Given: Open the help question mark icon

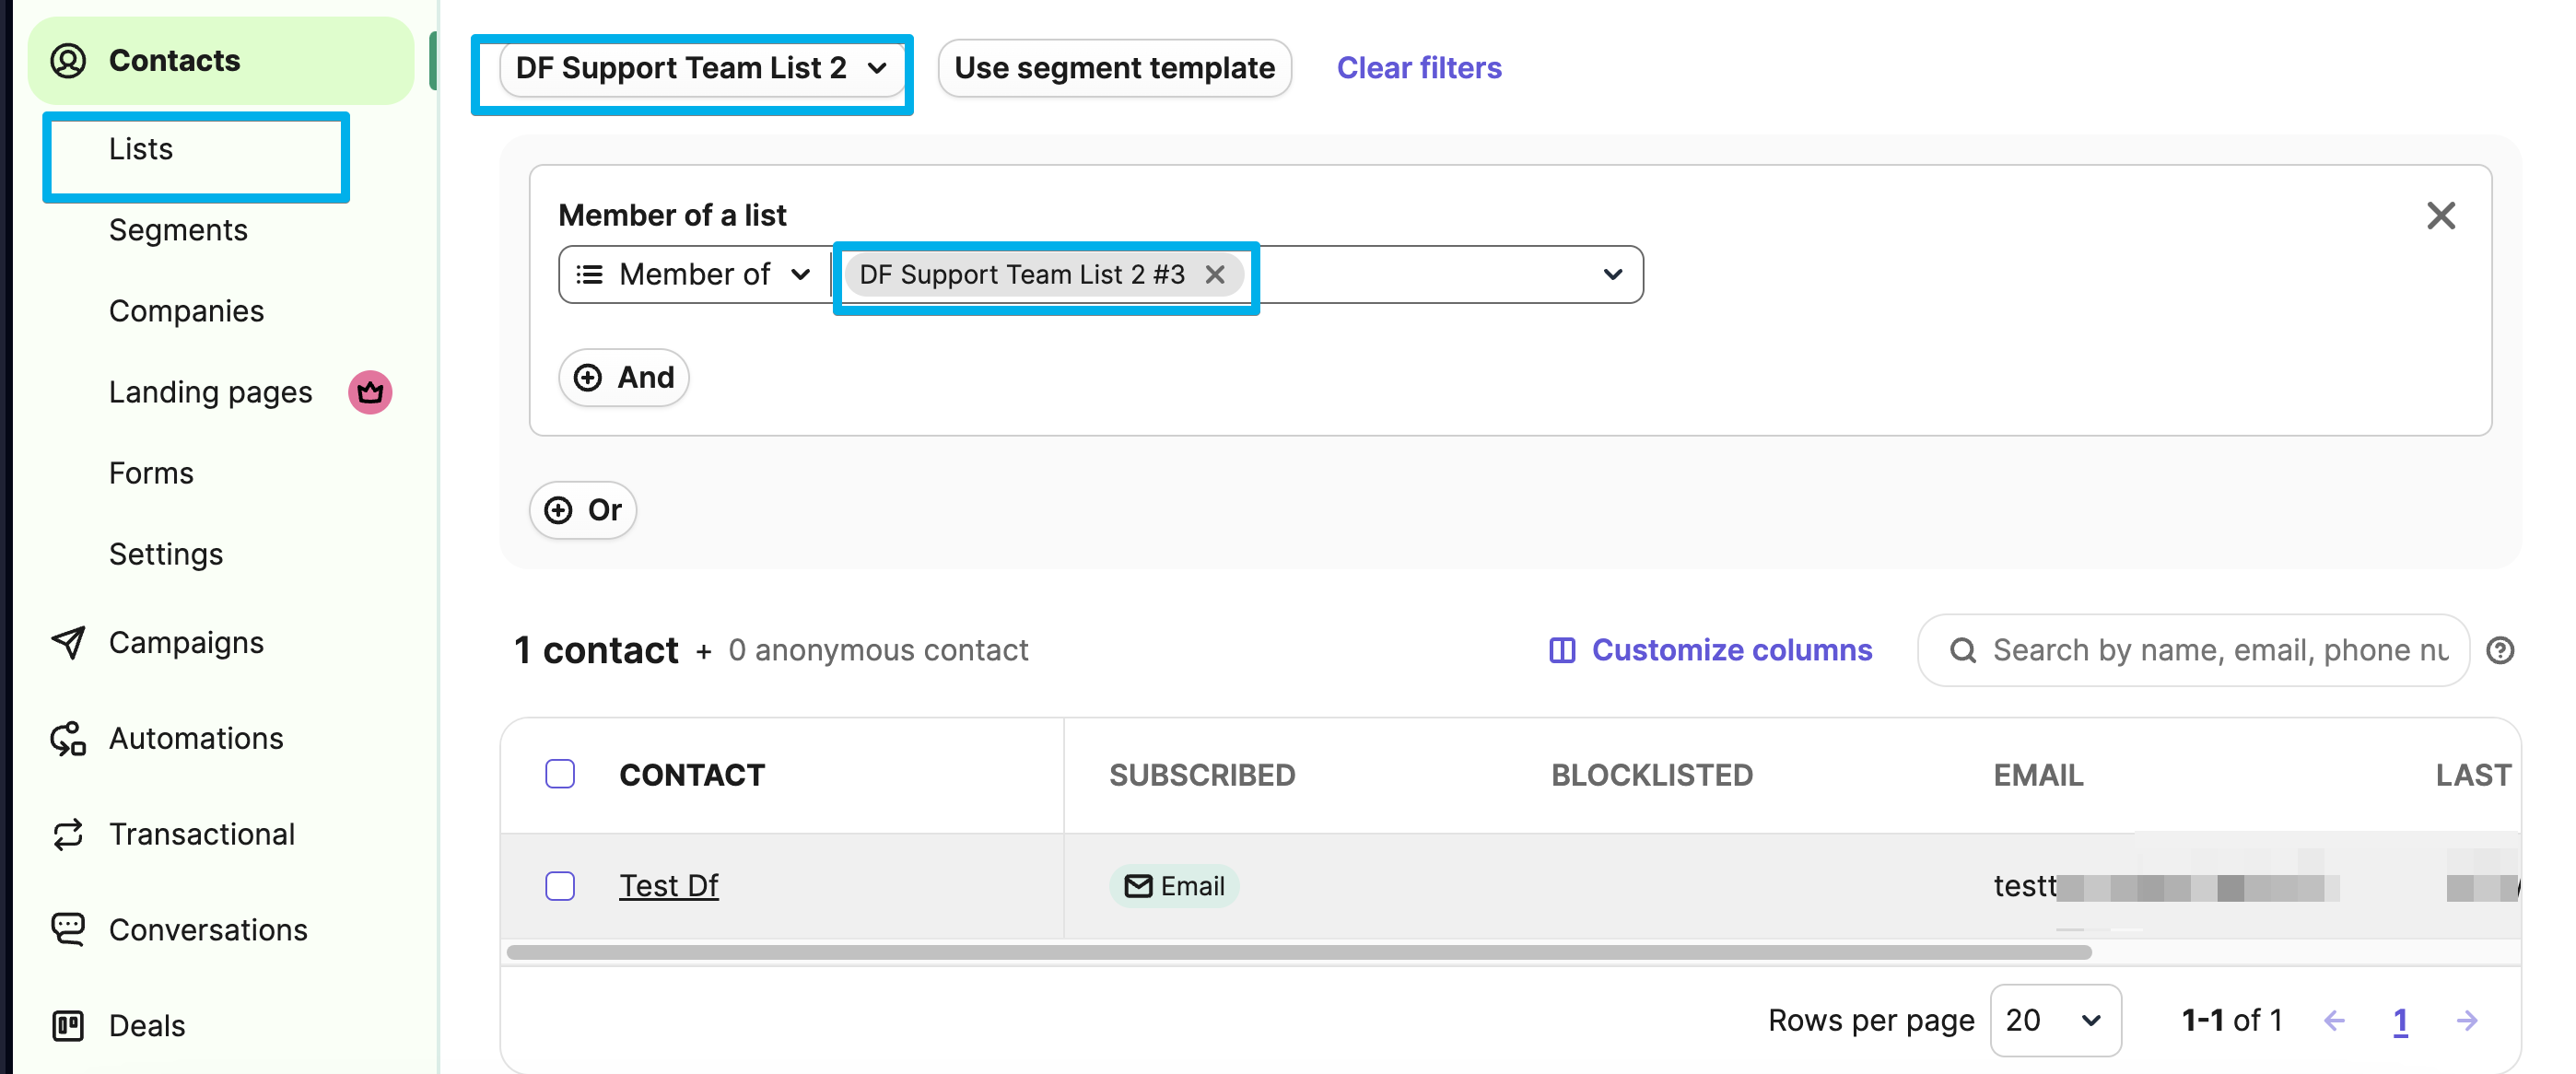Looking at the screenshot, I should tap(2500, 650).
